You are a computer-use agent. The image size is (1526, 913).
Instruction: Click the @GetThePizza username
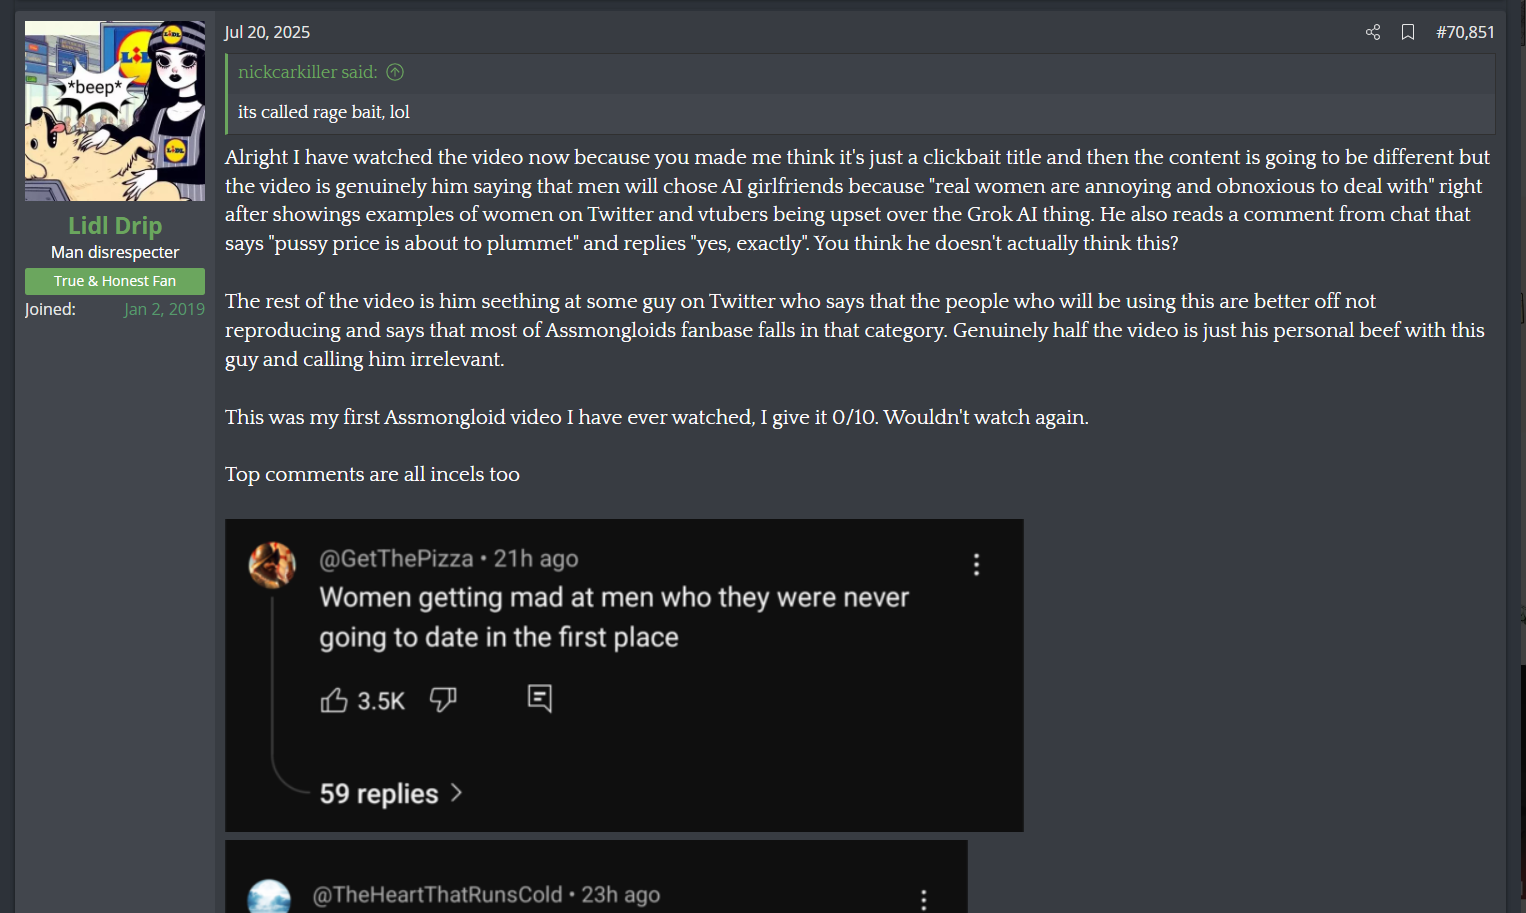point(396,559)
